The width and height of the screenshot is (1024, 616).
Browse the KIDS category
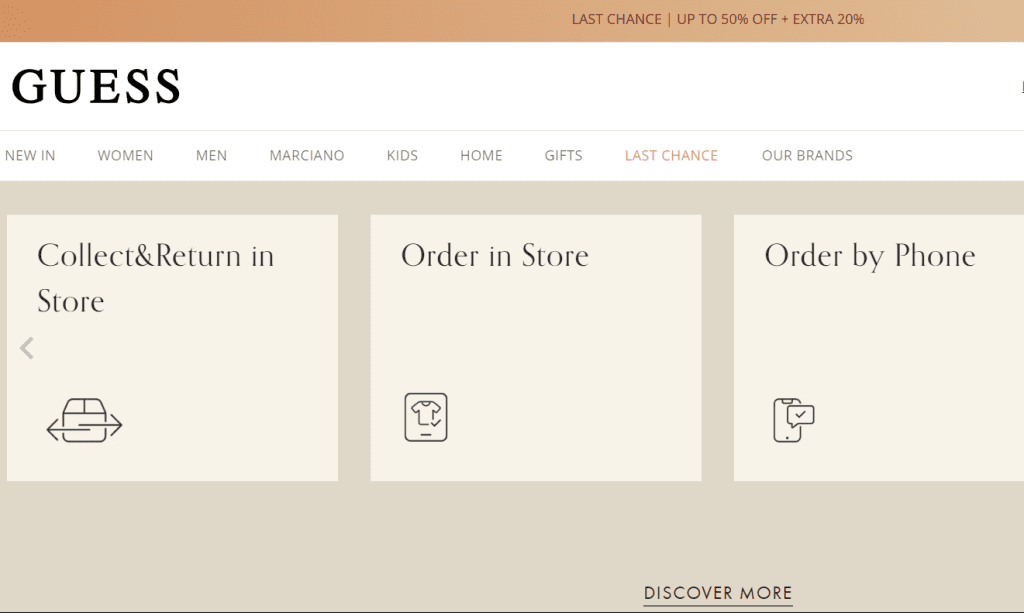402,155
